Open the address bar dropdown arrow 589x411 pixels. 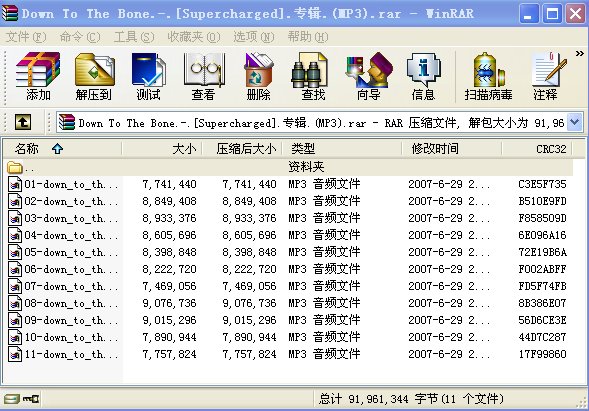coord(575,122)
